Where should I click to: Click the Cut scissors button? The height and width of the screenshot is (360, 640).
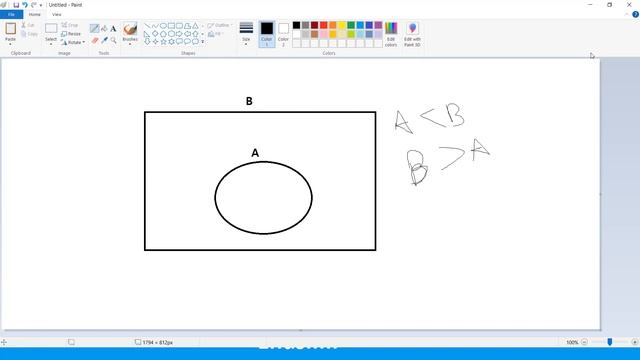click(28, 25)
